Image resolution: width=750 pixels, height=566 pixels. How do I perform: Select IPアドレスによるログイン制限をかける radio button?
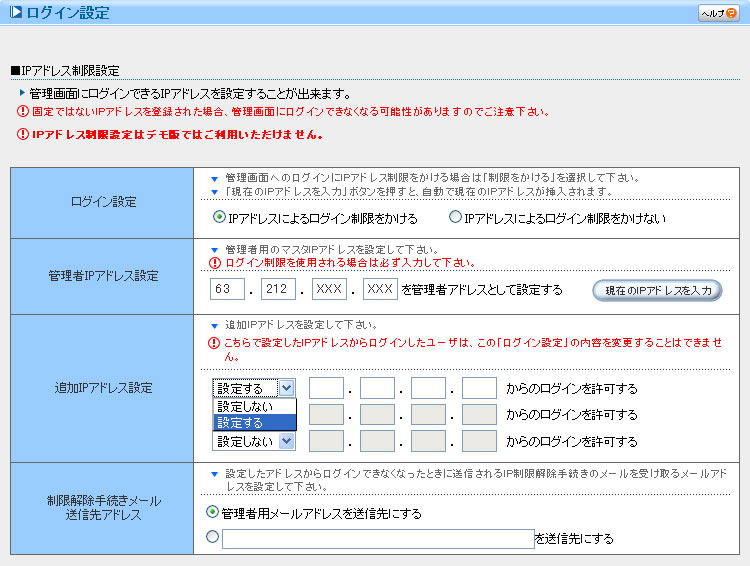[x=219, y=217]
